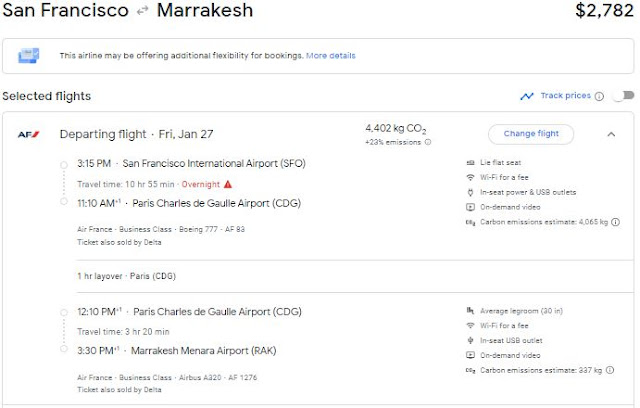
Task: Click the Lie flat seat icon
Action: [x=471, y=162]
